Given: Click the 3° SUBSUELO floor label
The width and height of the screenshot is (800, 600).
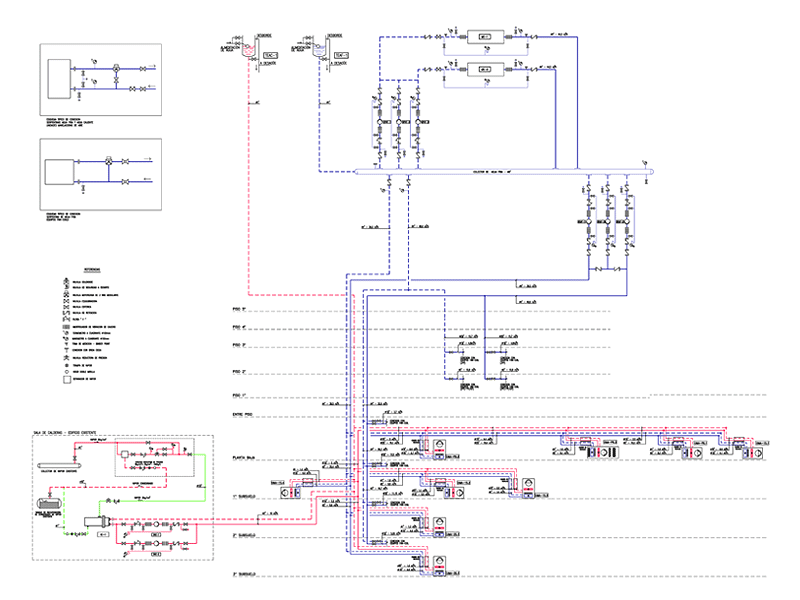Looking at the screenshot, I should [x=247, y=576].
